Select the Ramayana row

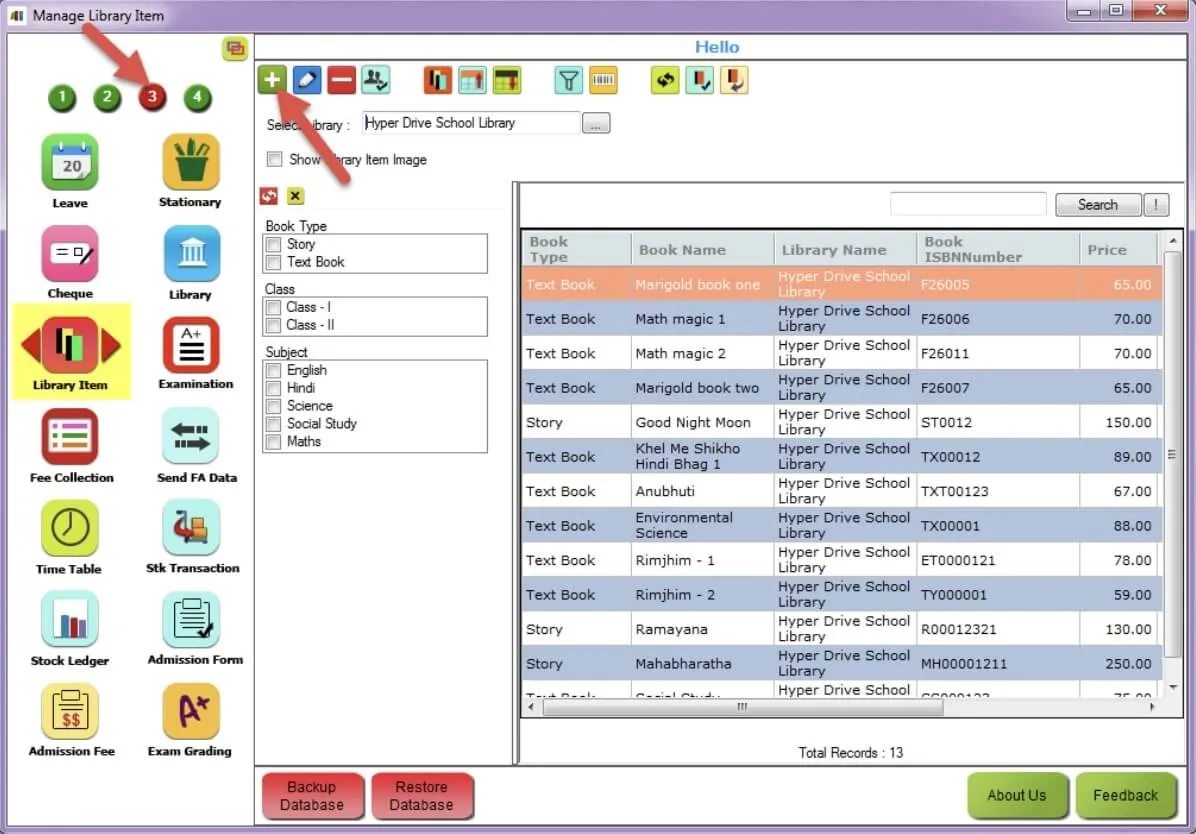click(842, 629)
